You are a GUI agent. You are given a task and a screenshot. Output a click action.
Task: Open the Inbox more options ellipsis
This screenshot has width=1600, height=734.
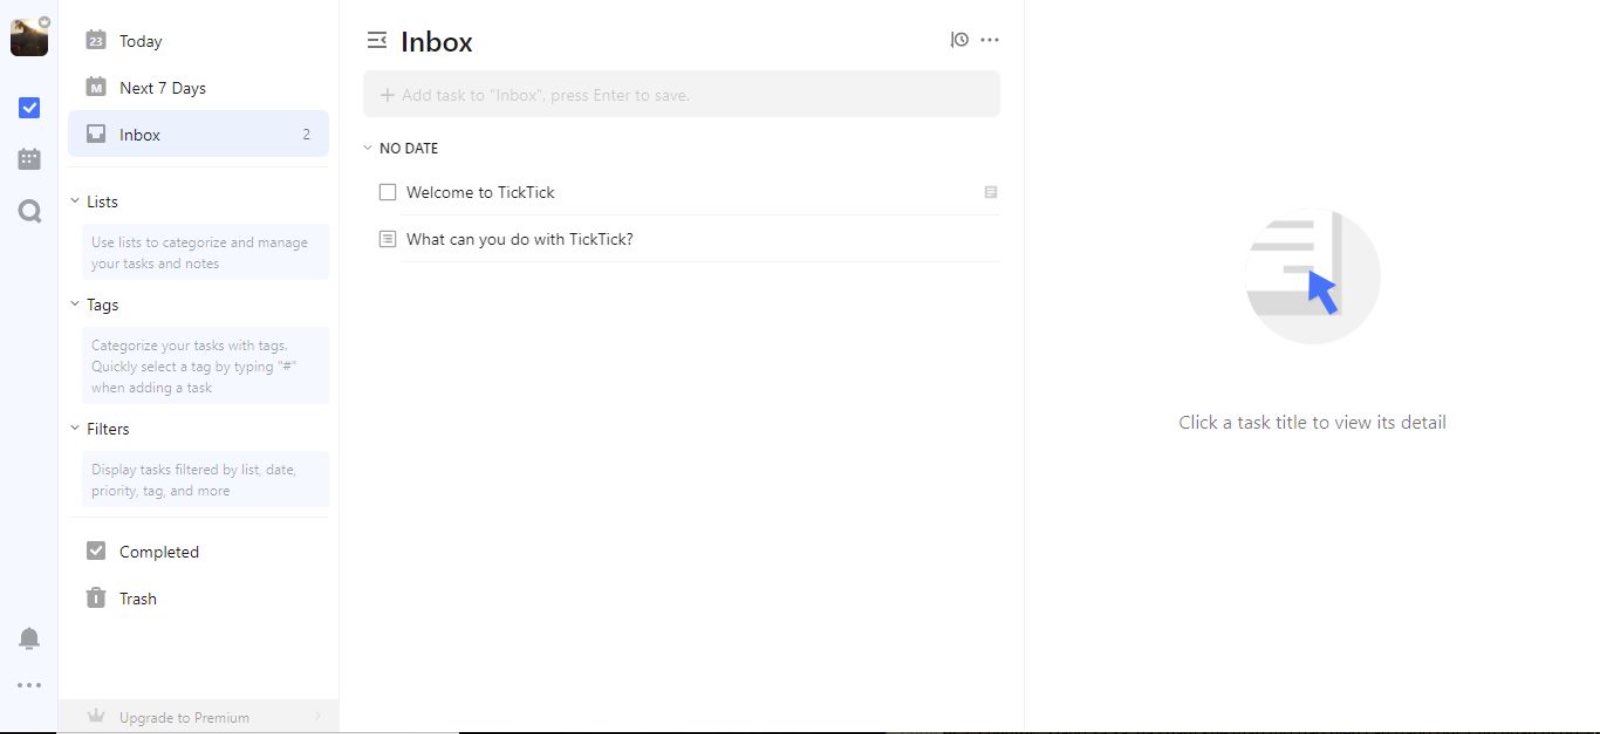(990, 40)
